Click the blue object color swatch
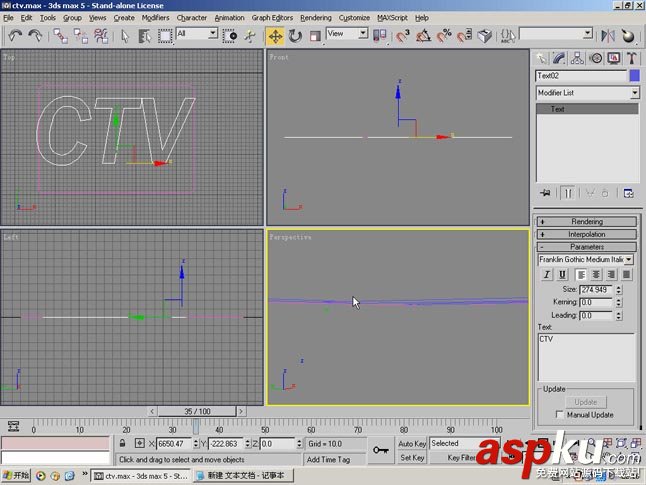The width and height of the screenshot is (646, 485). tap(634, 76)
